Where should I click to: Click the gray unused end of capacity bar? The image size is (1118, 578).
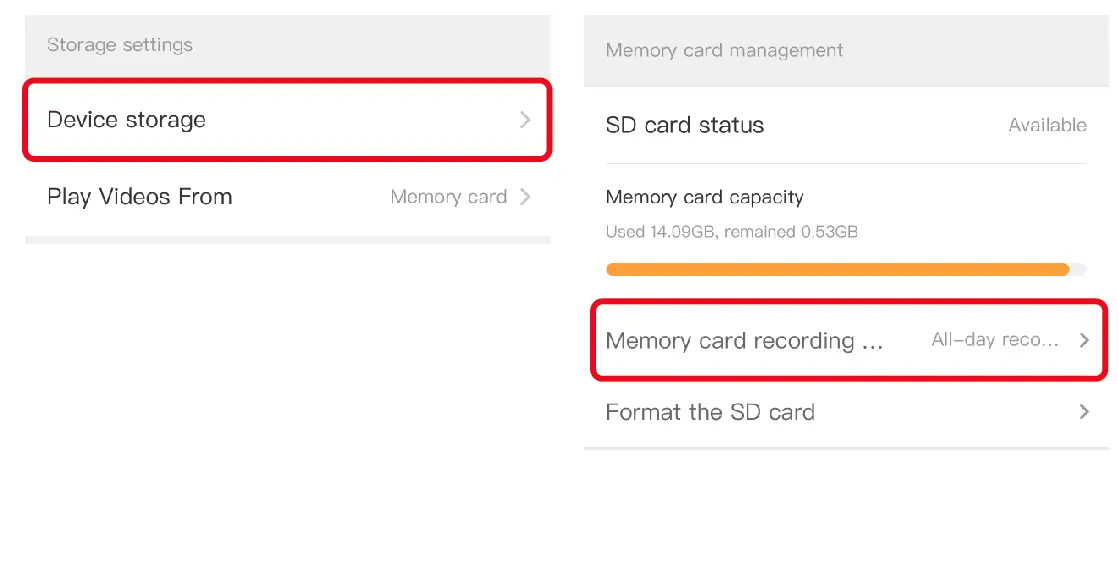pyautogui.click(x=1078, y=269)
